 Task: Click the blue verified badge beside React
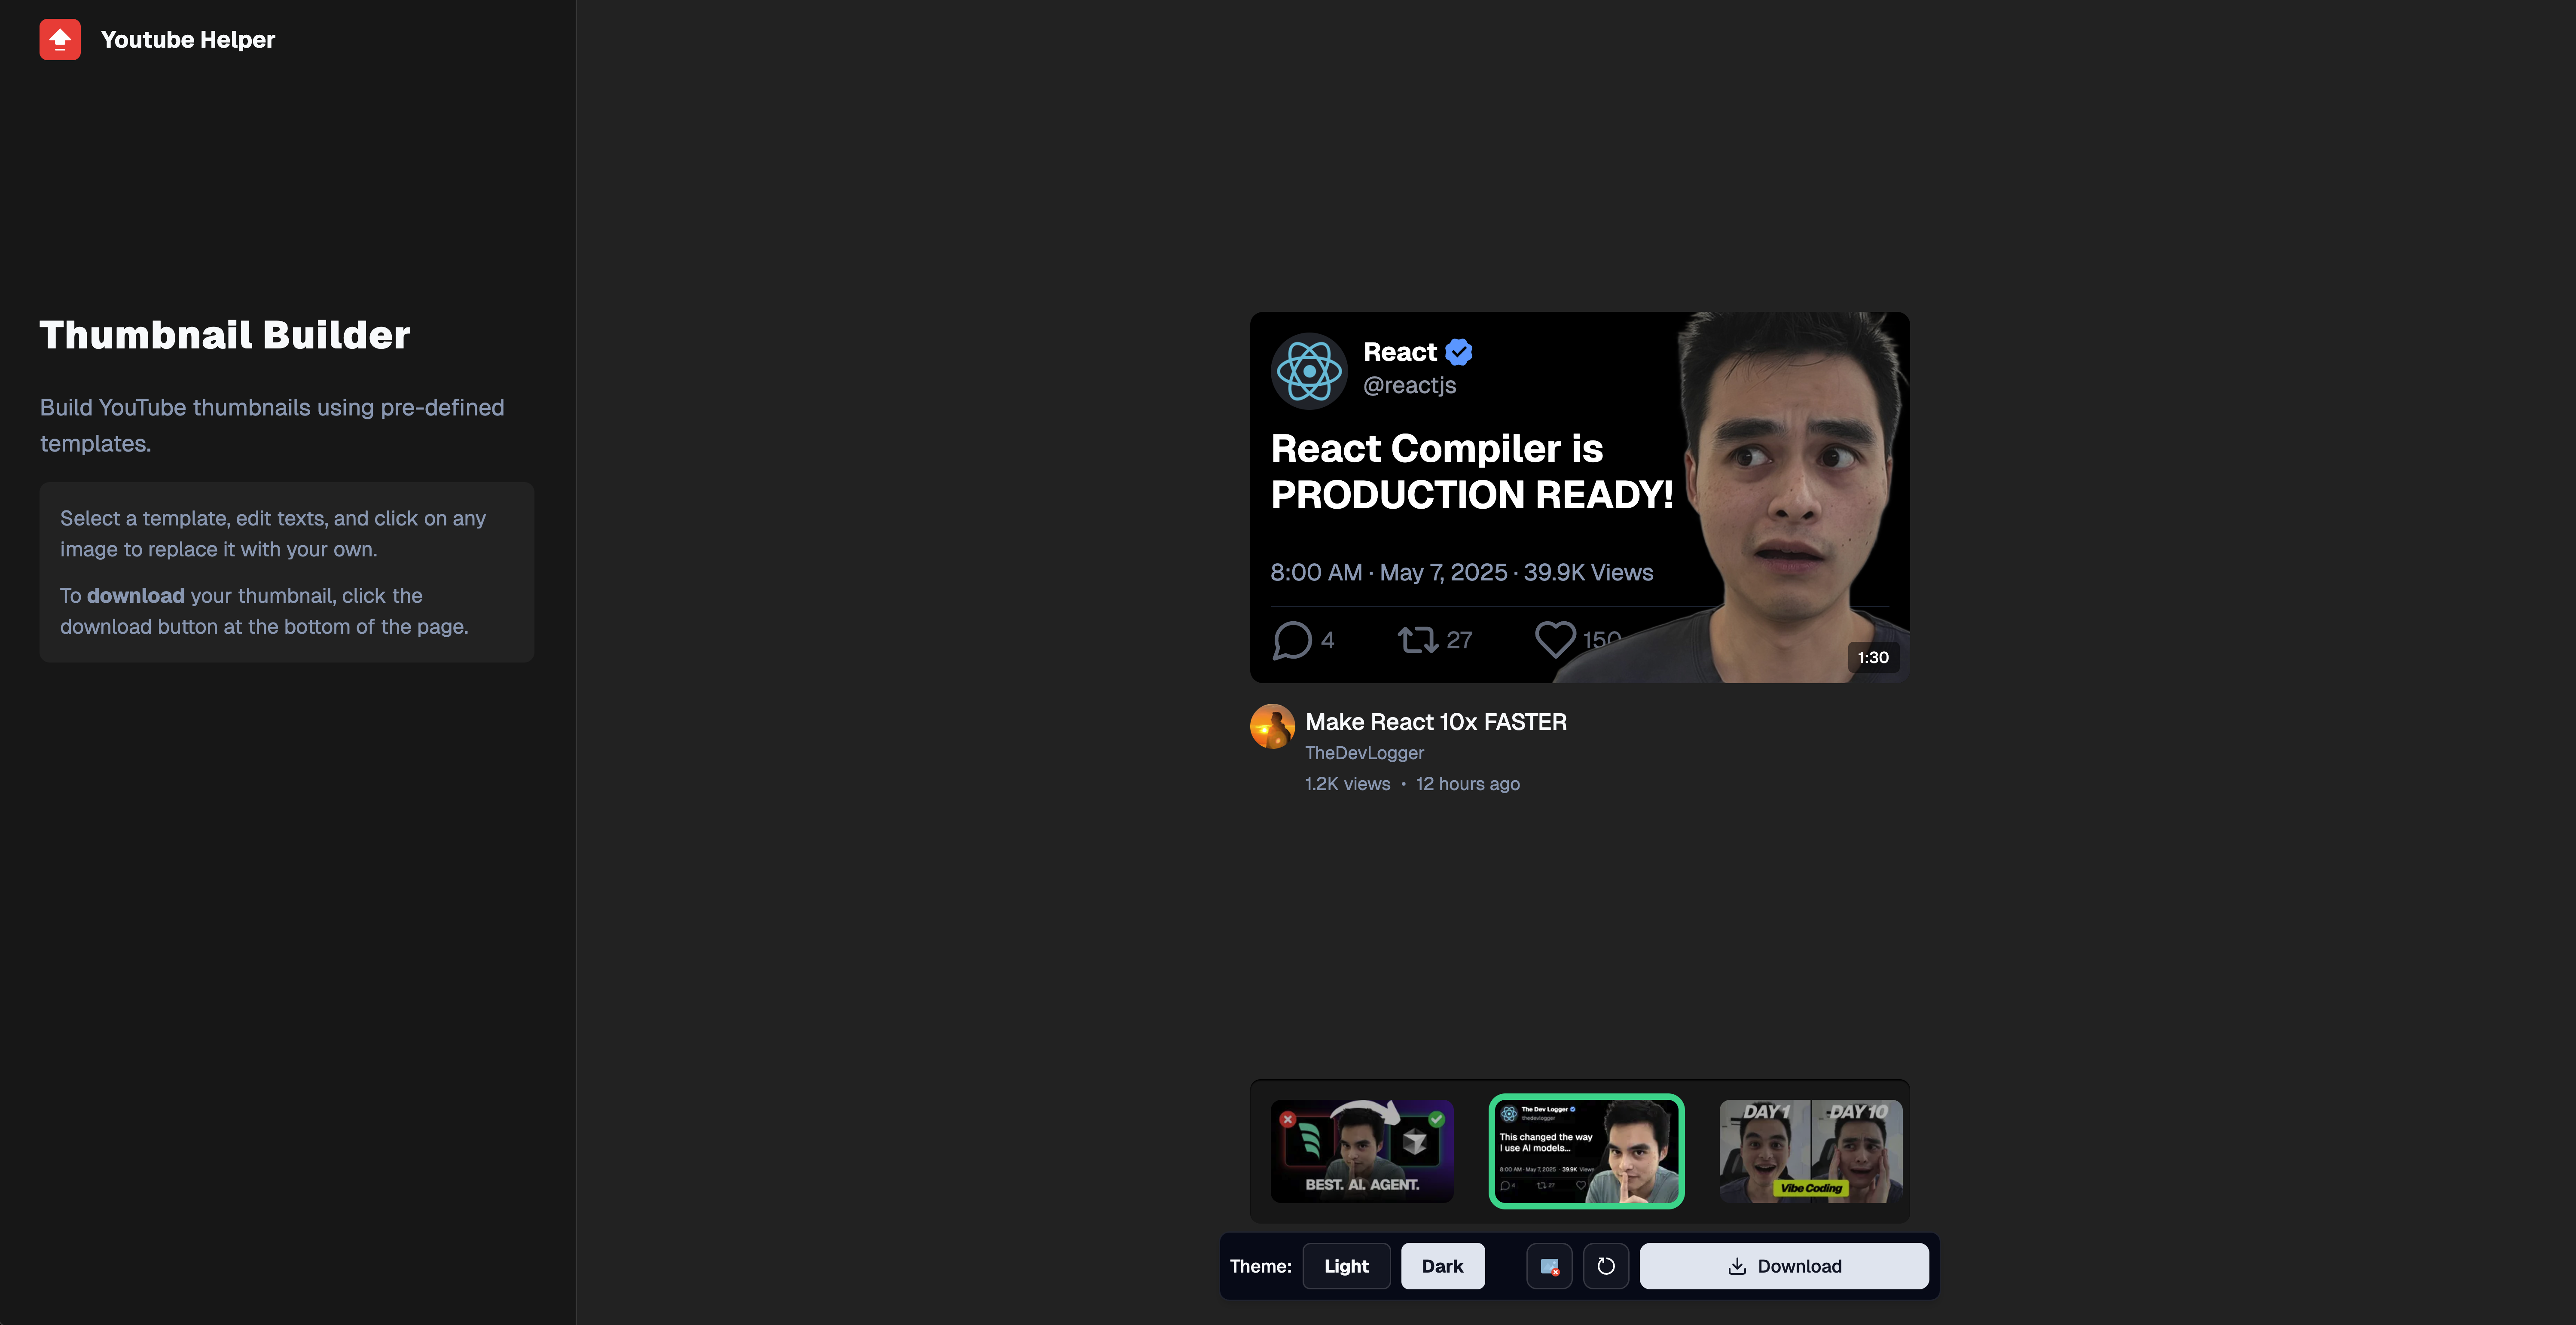(1459, 352)
